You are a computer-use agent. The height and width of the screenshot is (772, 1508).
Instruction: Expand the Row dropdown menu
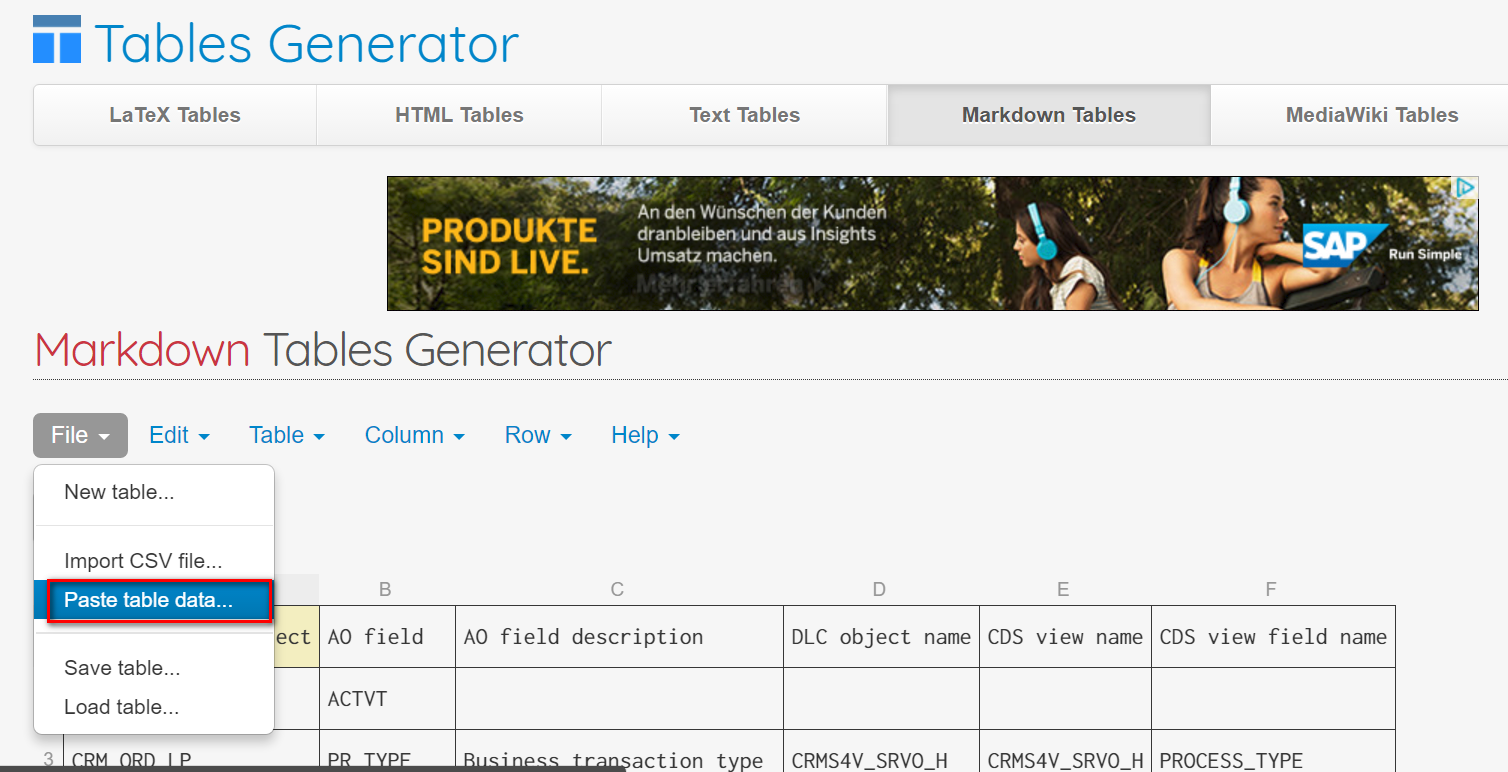(x=538, y=435)
